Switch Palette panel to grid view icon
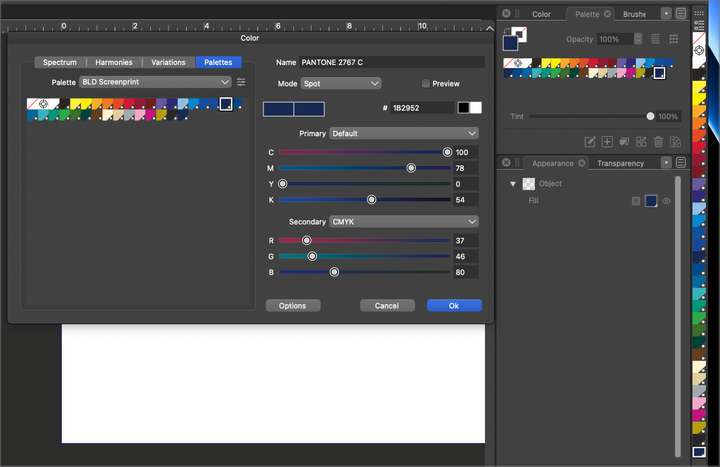 click(x=673, y=39)
